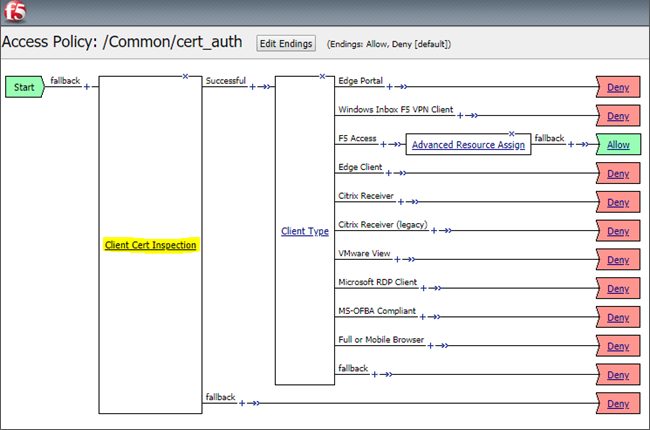The image size is (650, 430).
Task: Click the VMware View branch label
Action: point(364,253)
